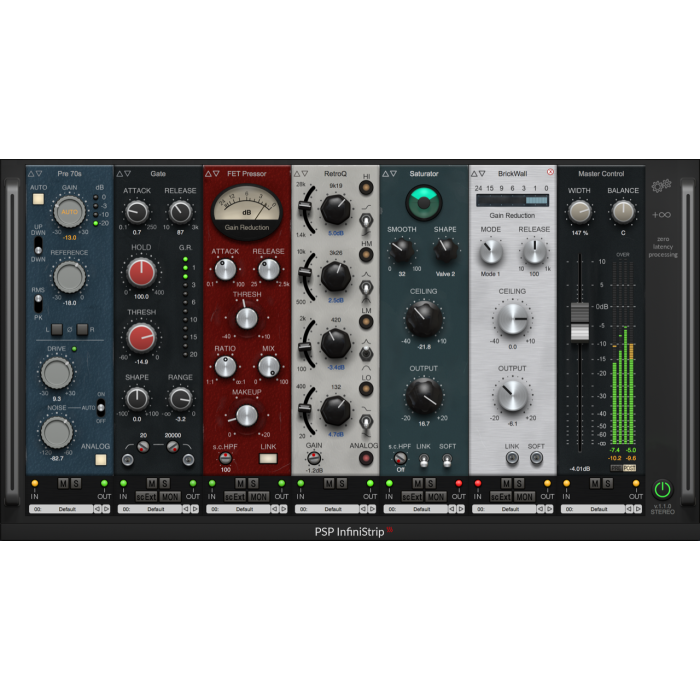Click the RetroQ module title

335,174
